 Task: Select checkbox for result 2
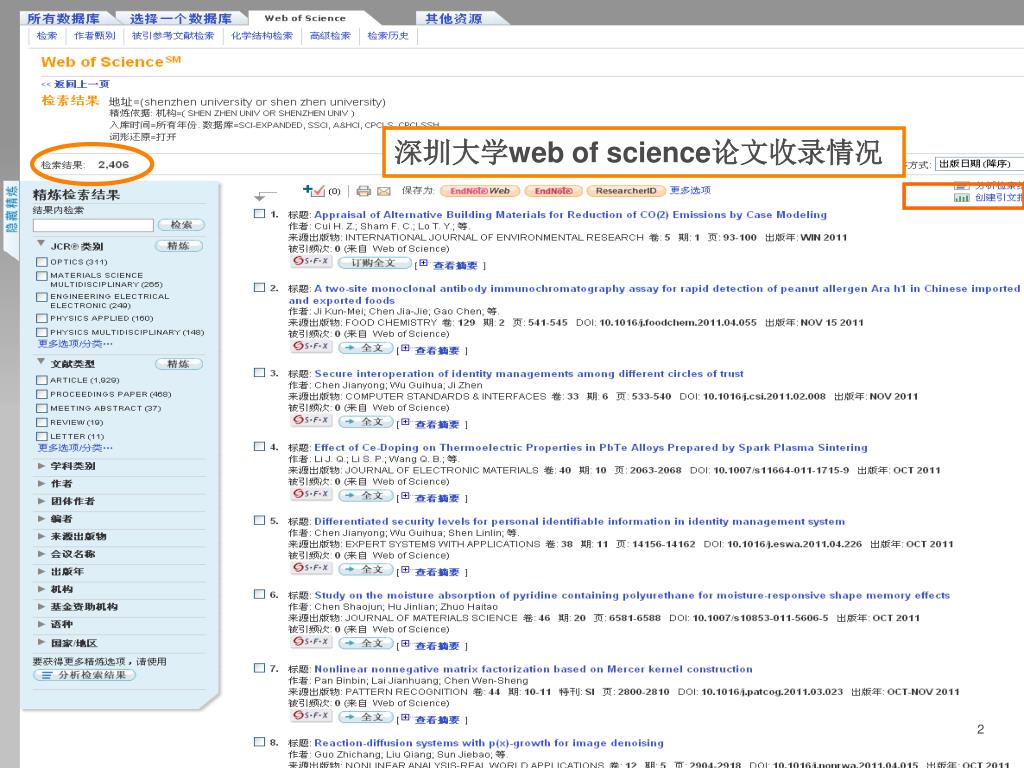259,287
